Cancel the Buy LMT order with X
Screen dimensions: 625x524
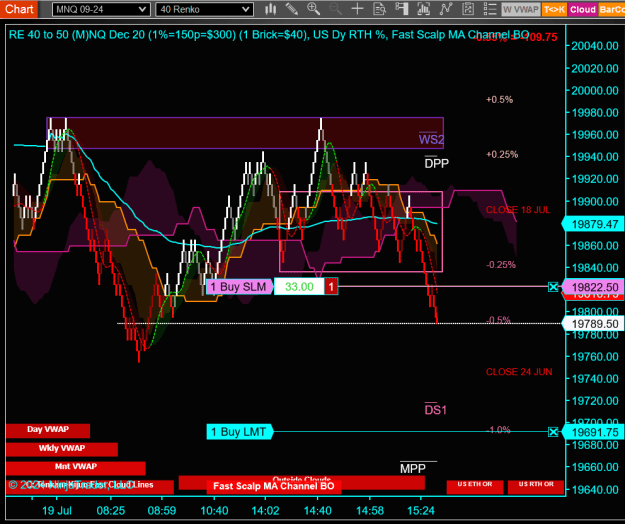(x=553, y=432)
